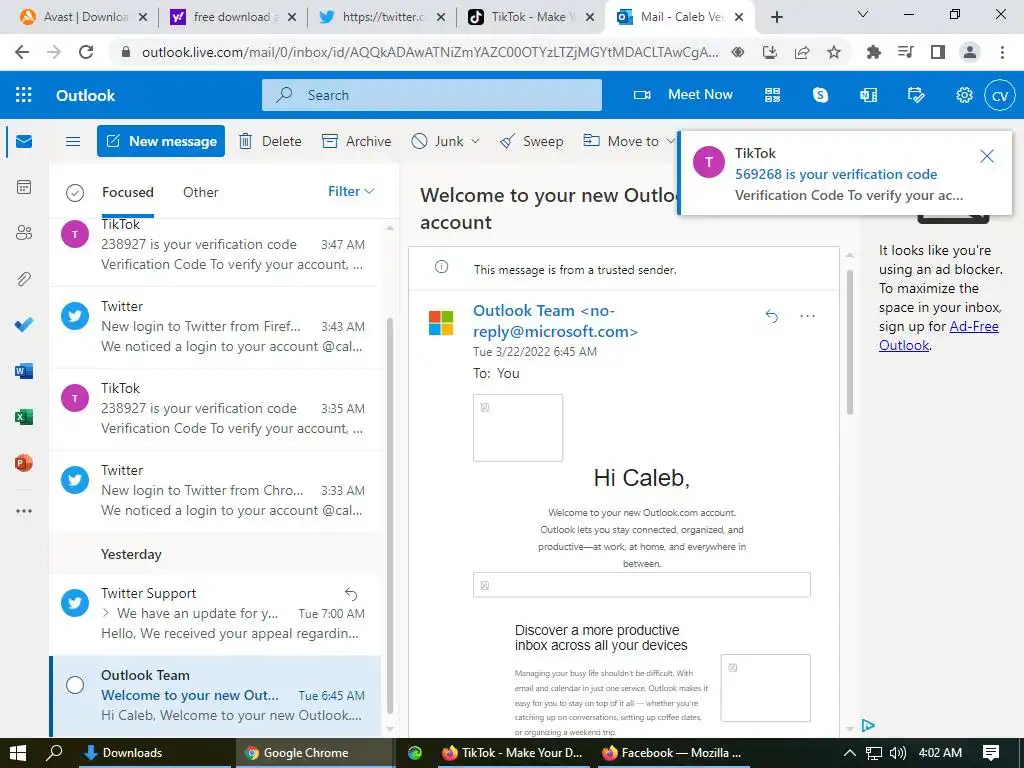Switch to the TikTok browser tab

(532, 17)
